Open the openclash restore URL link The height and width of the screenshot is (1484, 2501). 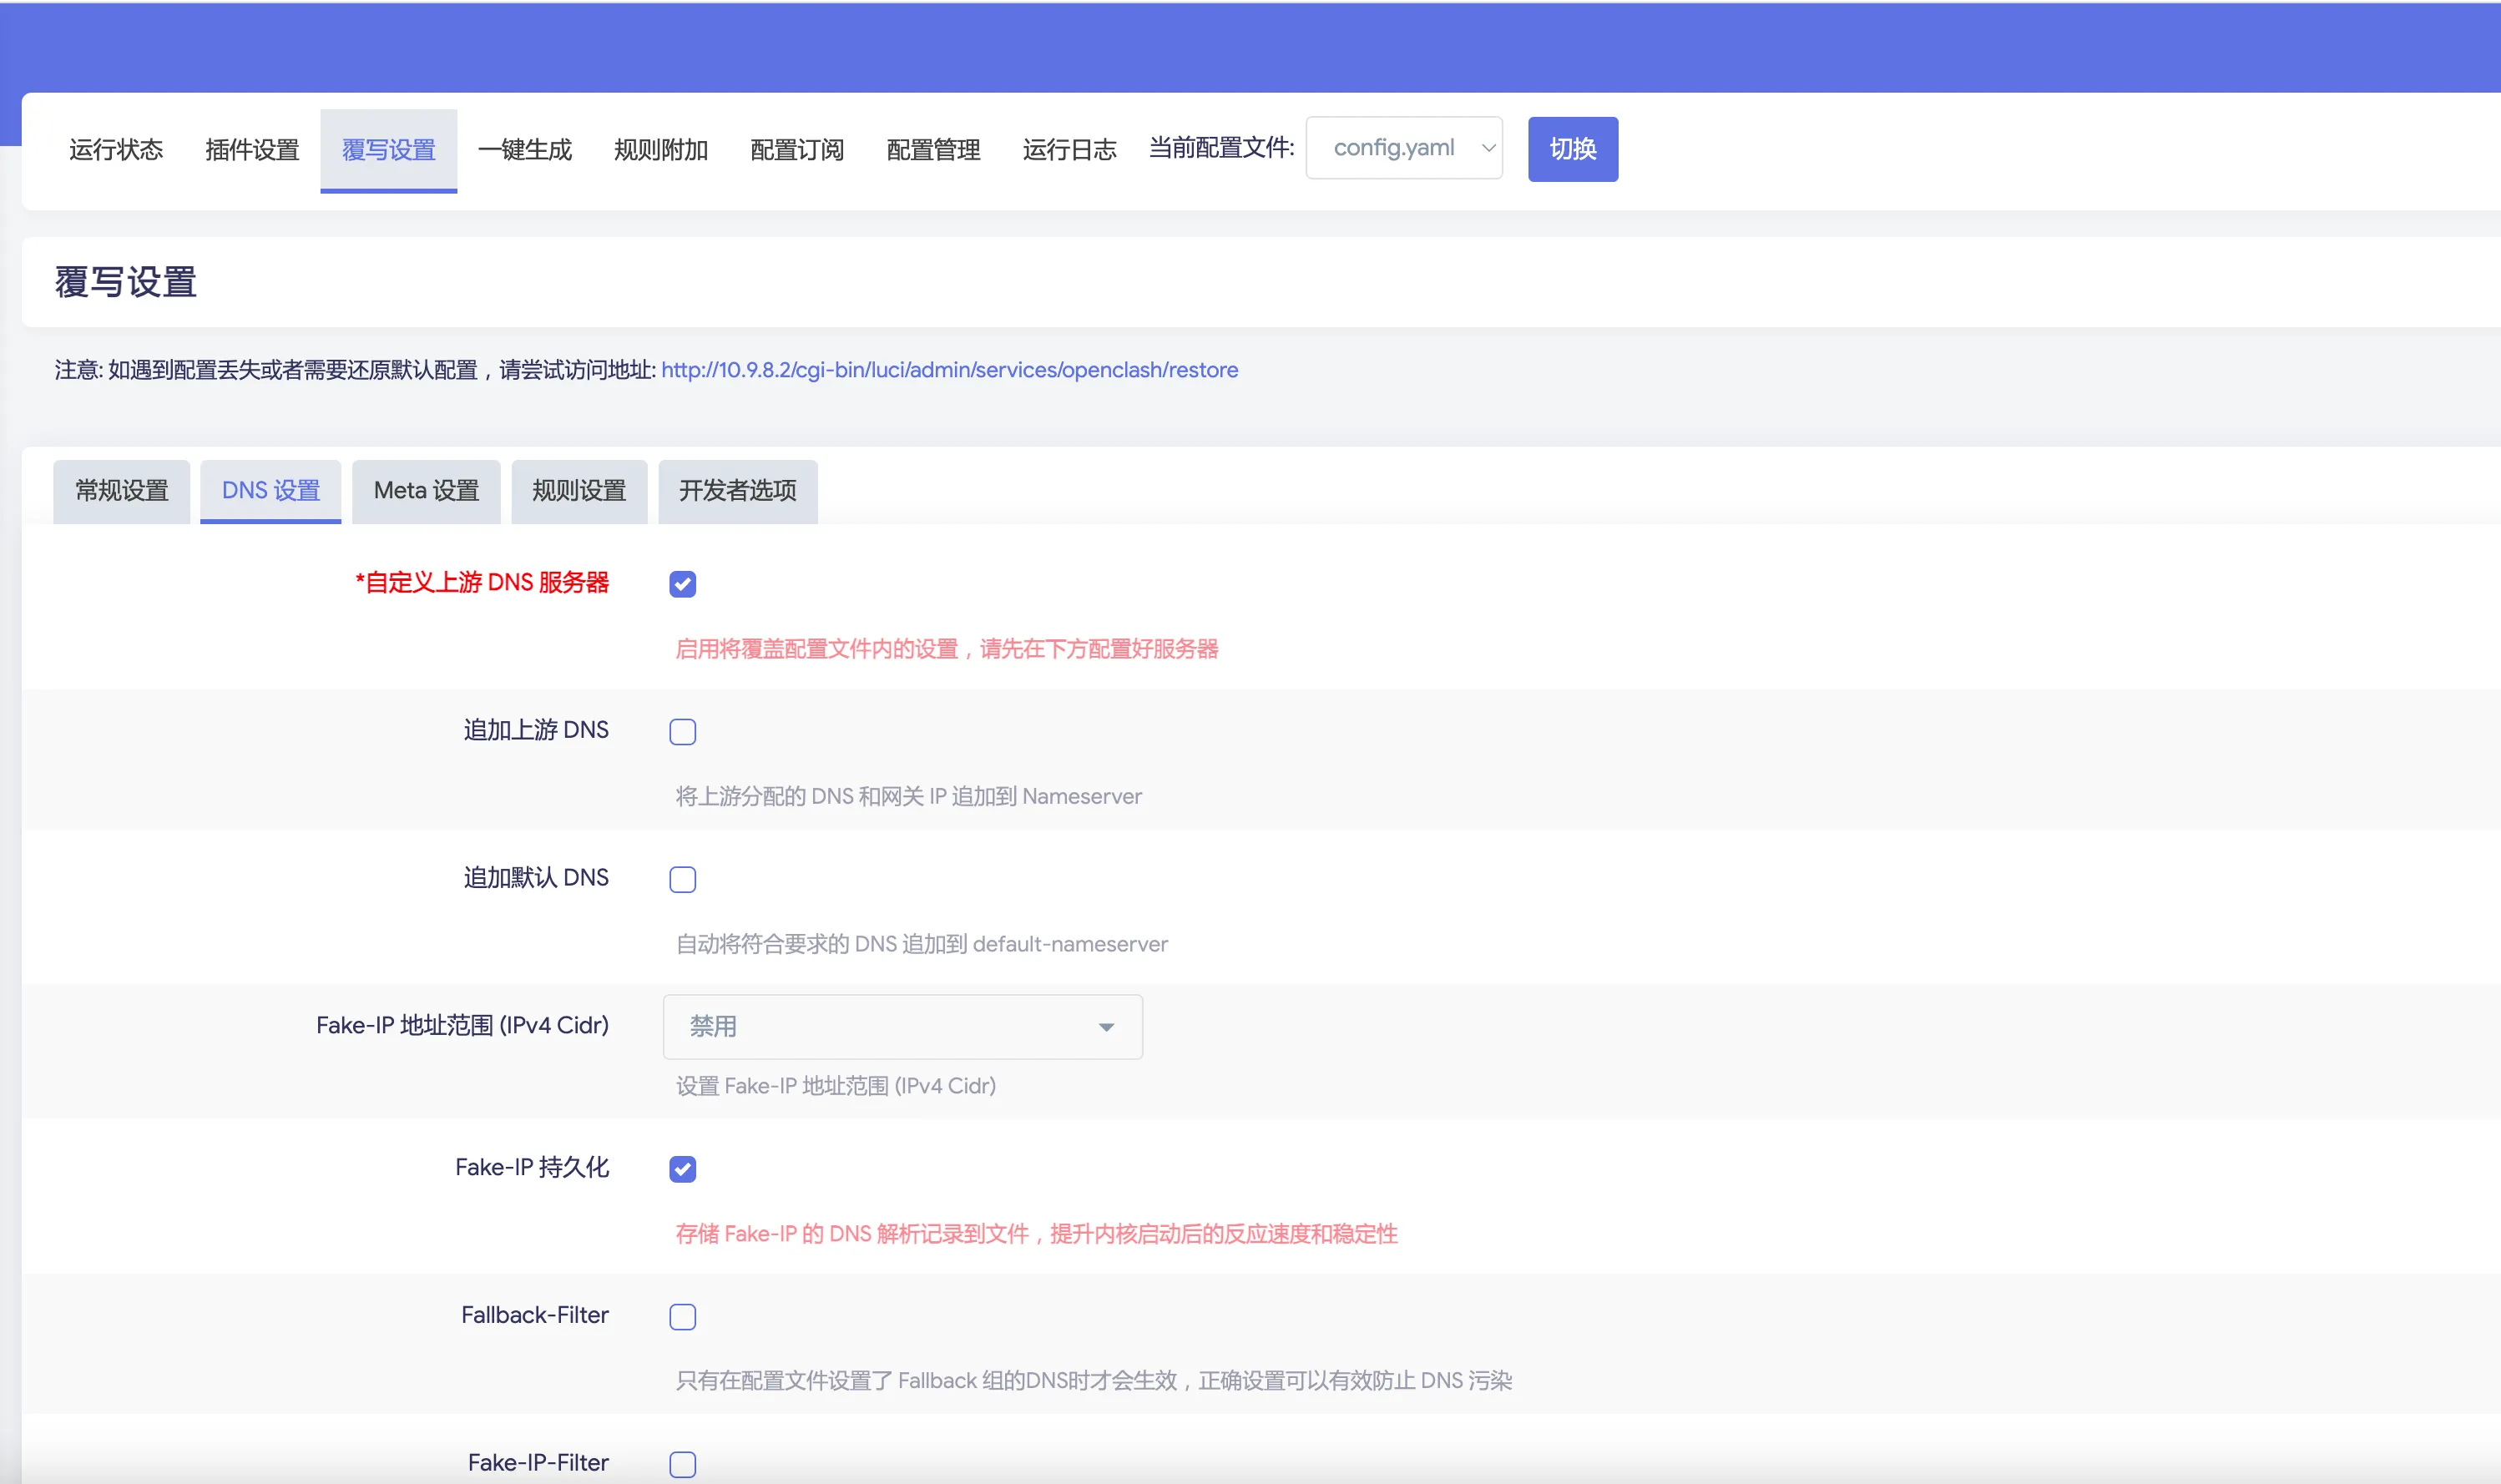(949, 370)
